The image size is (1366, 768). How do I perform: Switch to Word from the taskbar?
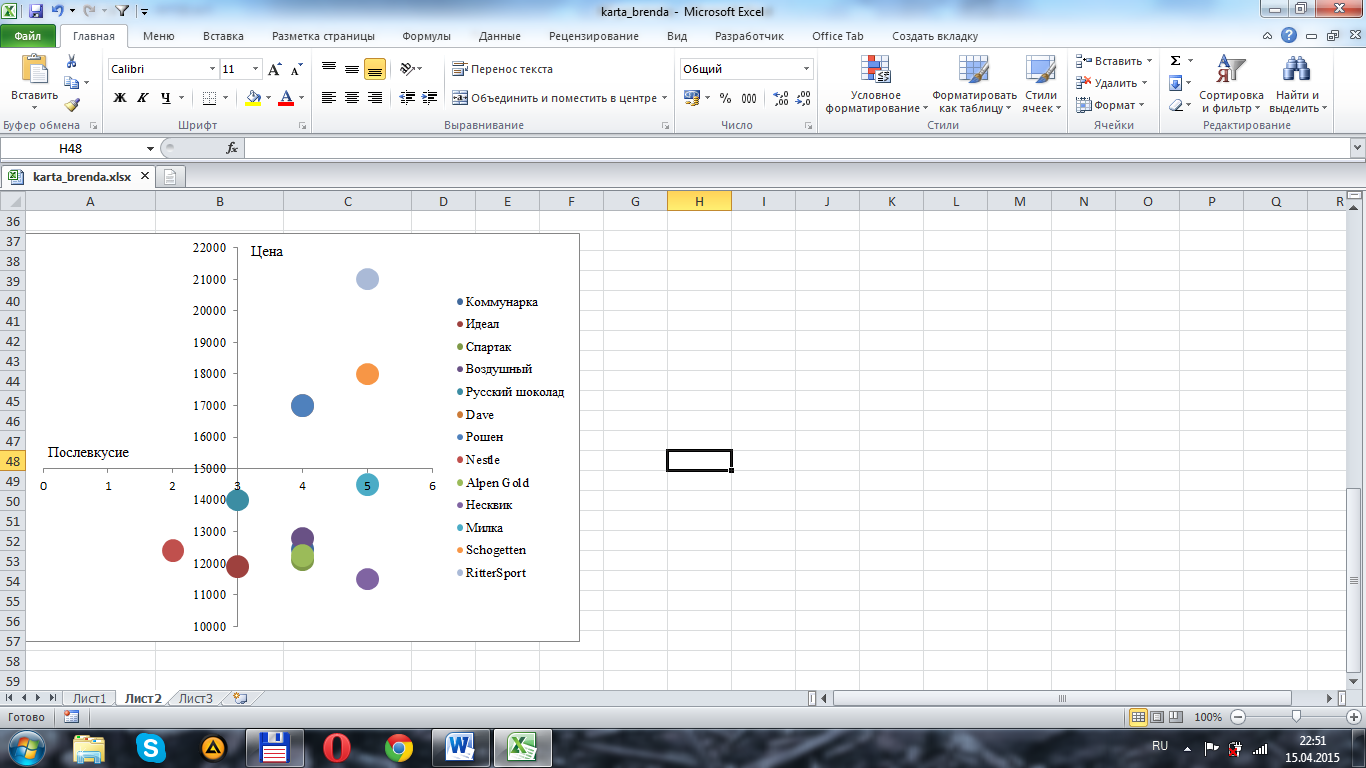(x=461, y=747)
